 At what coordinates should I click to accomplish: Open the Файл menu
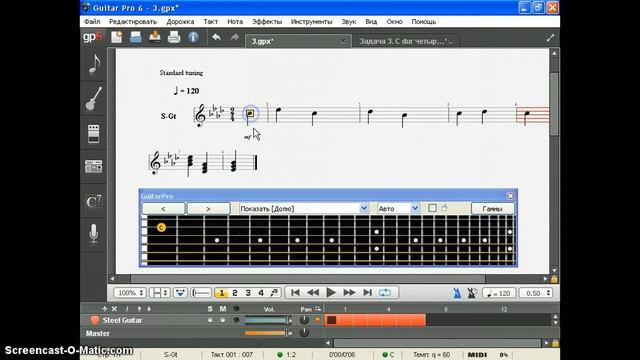92,22
